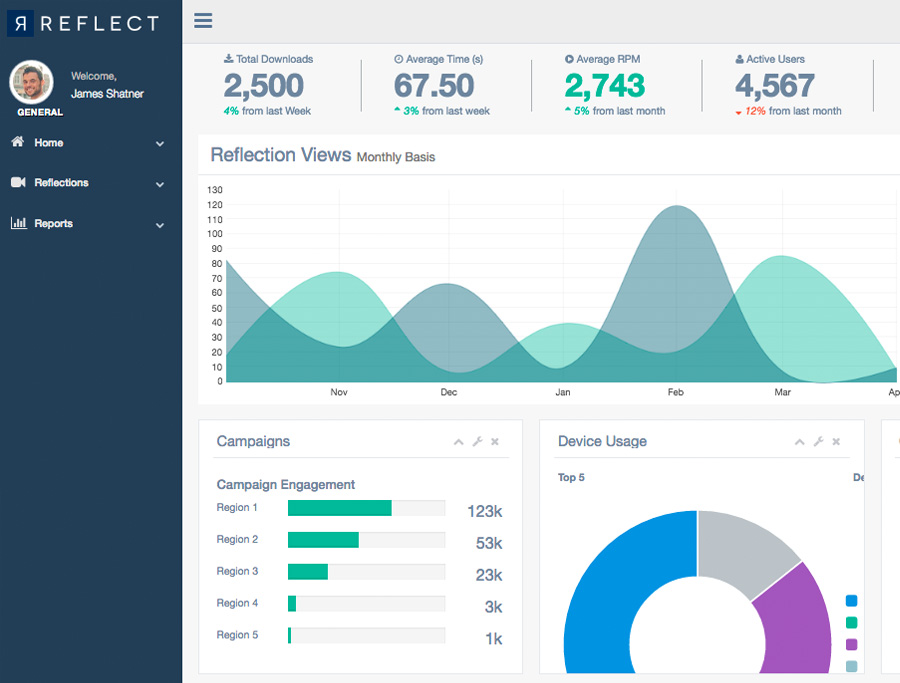Collapse the Device Usage panel

coord(799,441)
